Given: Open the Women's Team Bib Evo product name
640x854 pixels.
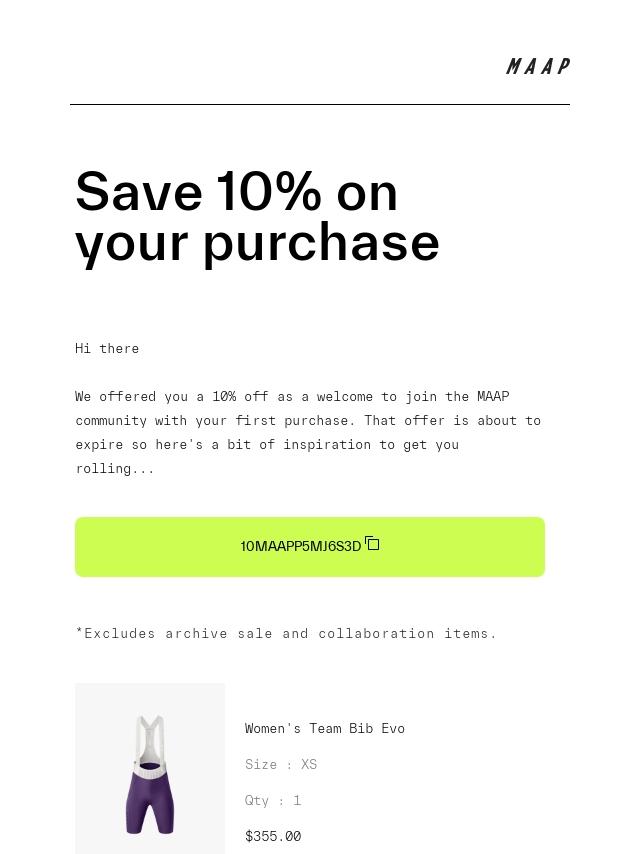Looking at the screenshot, I should tap(325, 729).
